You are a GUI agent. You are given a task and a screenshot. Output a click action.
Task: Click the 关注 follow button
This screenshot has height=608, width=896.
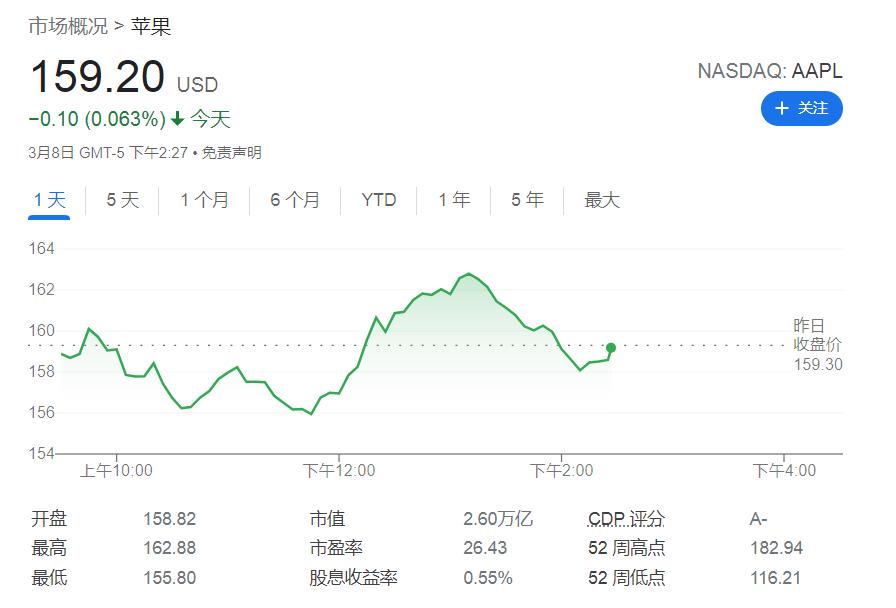801,108
